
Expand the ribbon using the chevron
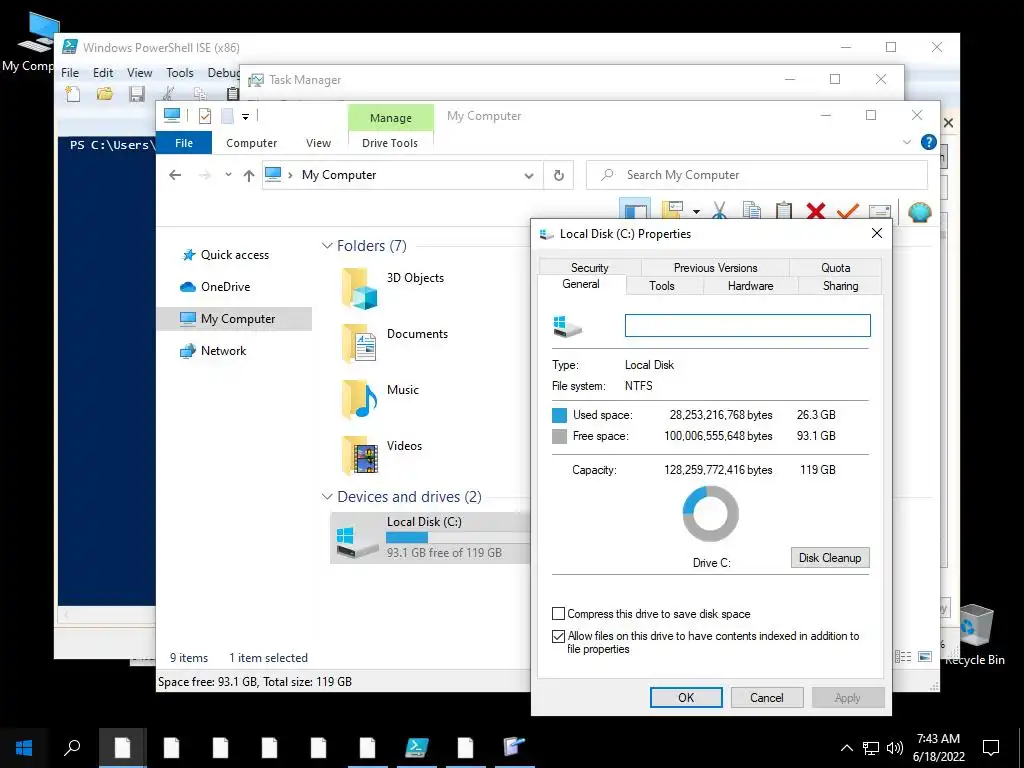[x=906, y=142]
